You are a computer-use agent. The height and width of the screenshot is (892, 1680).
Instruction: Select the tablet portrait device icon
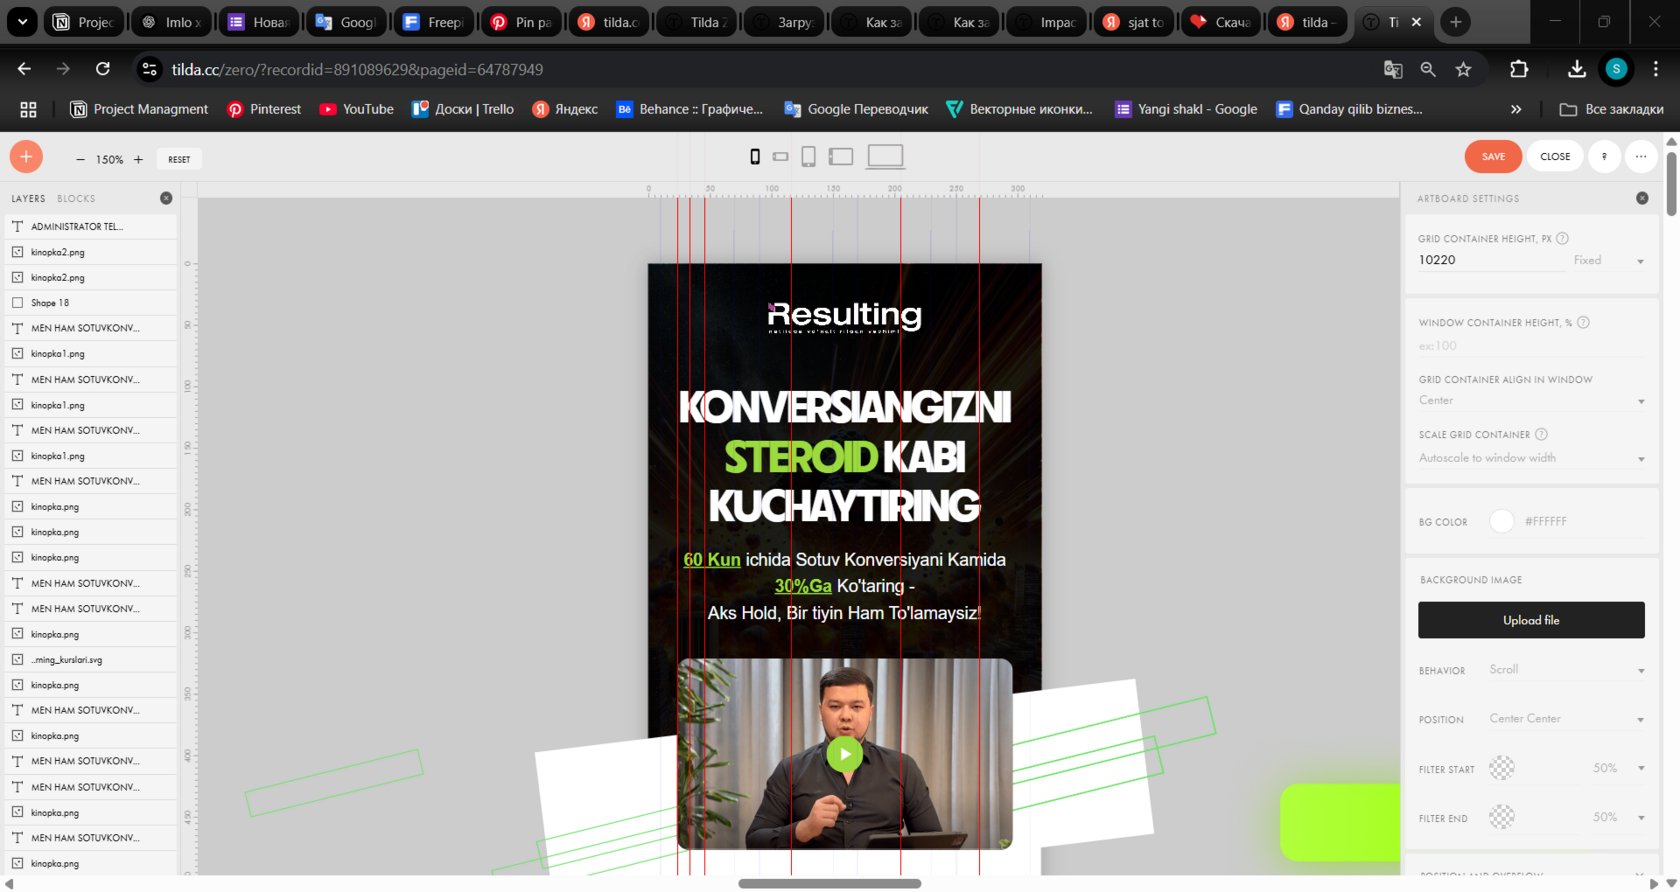(808, 157)
